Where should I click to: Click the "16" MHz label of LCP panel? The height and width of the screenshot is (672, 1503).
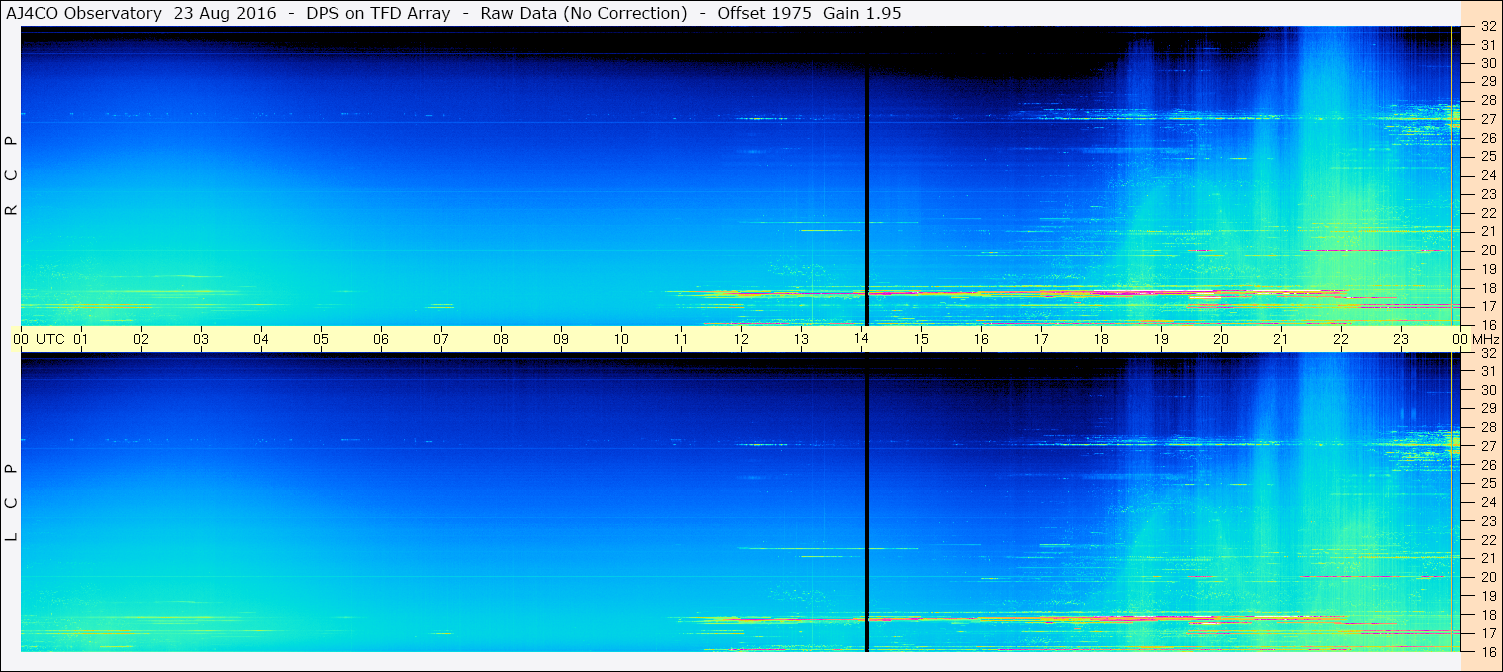pos(1488,651)
